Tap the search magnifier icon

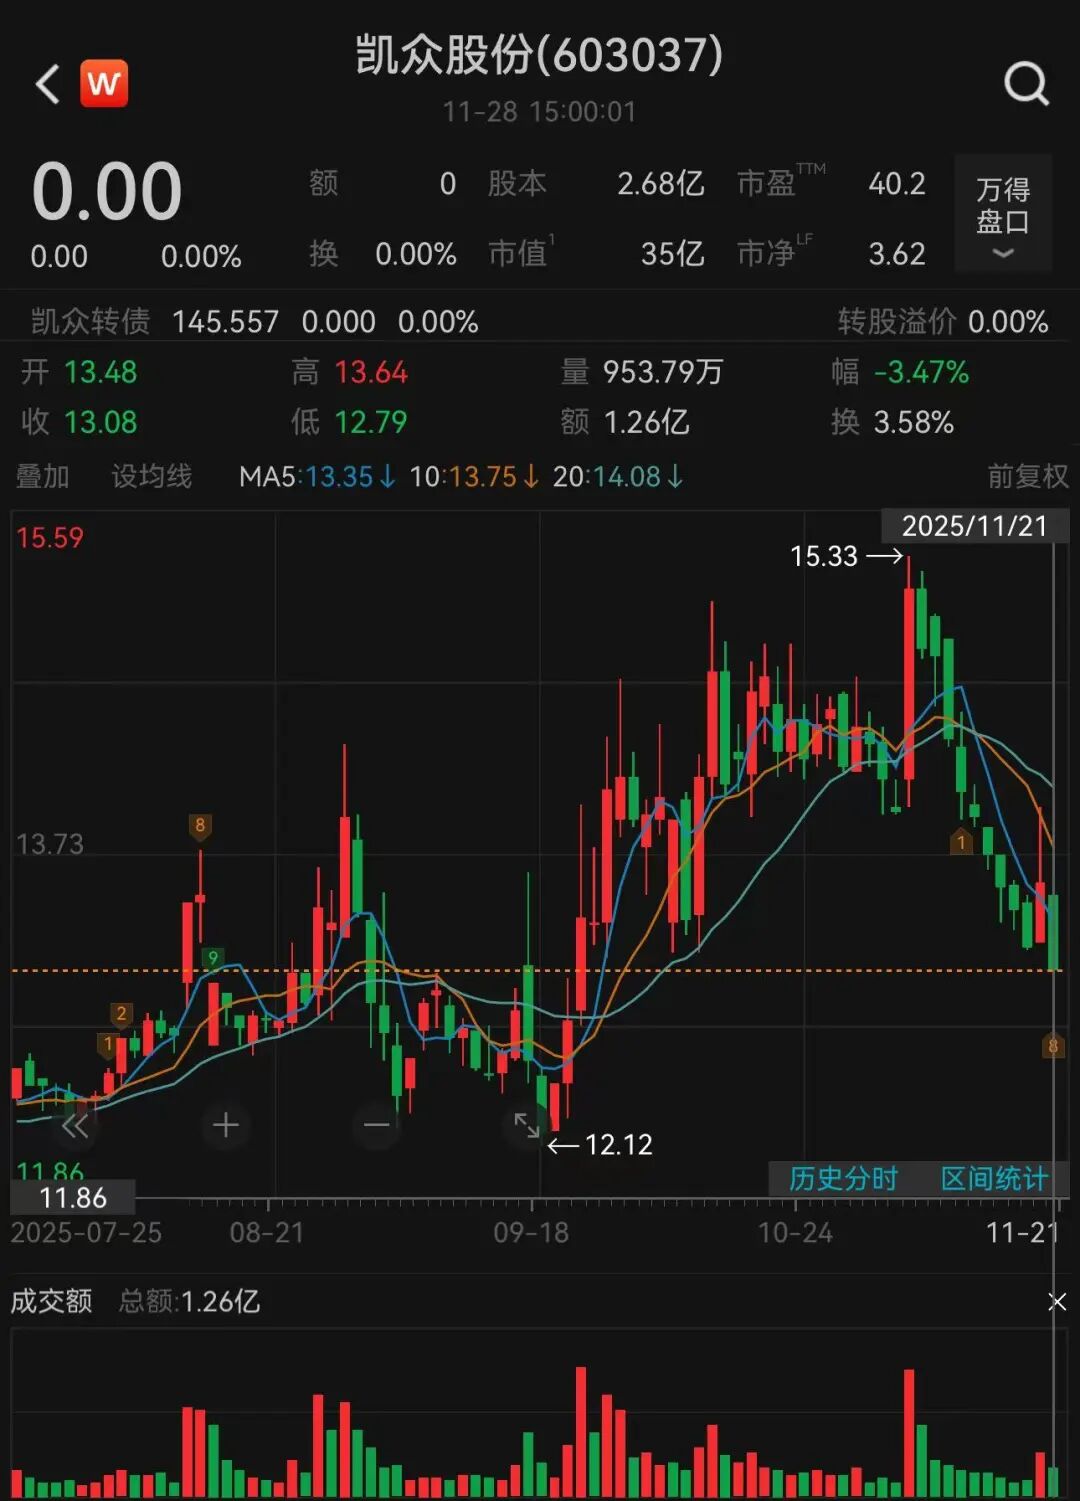tap(1026, 84)
